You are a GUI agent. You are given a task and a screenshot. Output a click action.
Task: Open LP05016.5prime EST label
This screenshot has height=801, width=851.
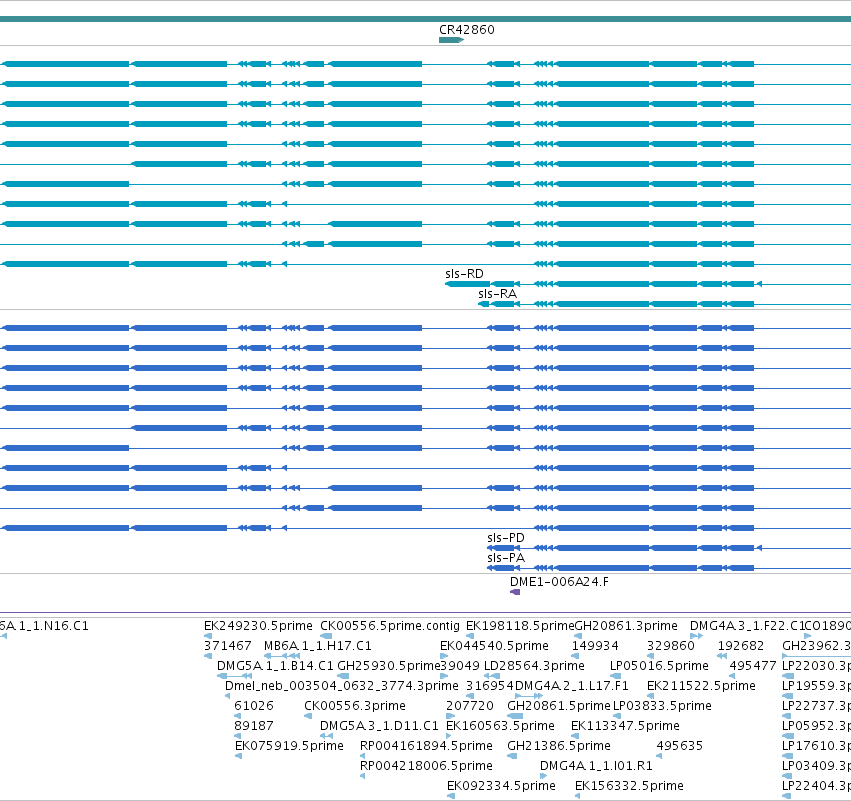[x=659, y=666]
